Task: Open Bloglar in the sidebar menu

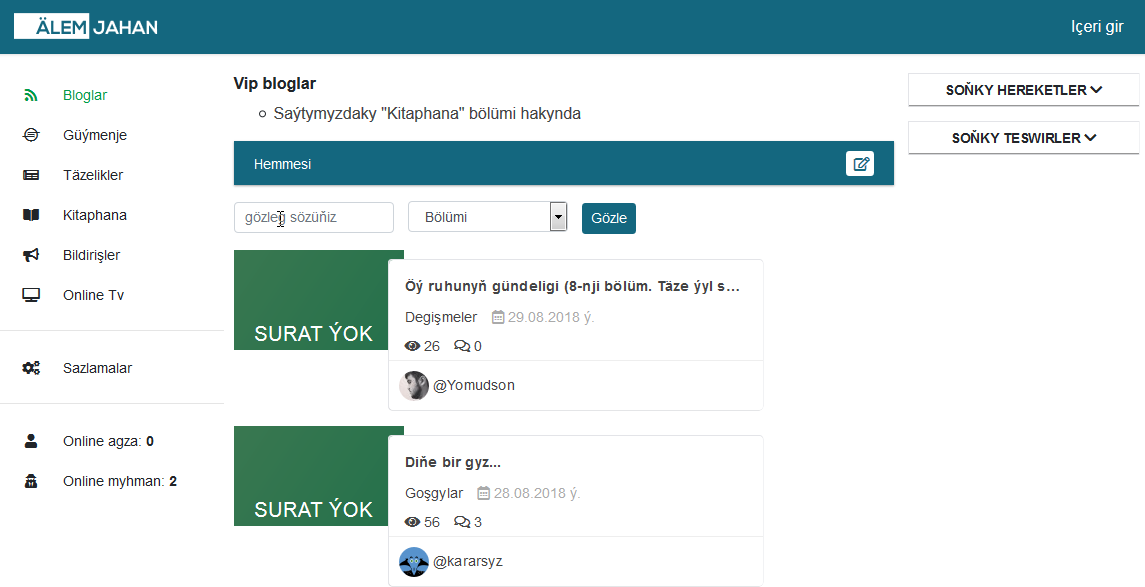Action: point(85,95)
